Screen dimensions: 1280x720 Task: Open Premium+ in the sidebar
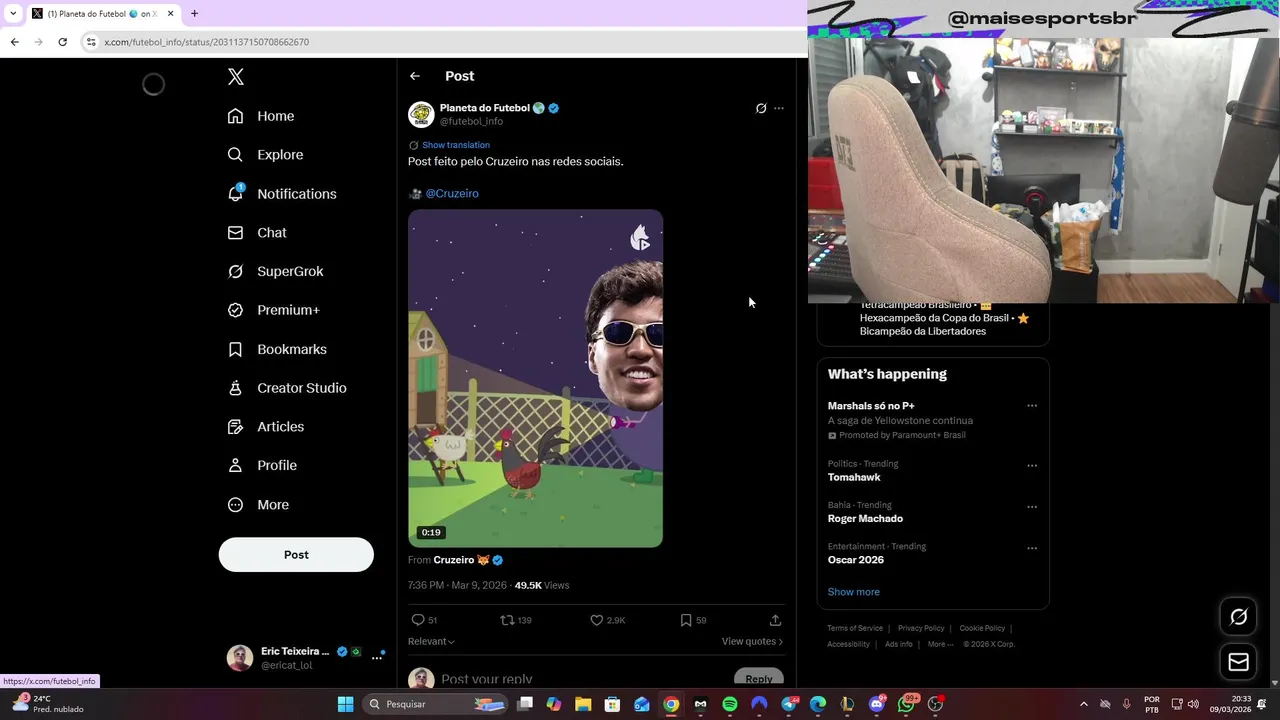[x=273, y=310]
